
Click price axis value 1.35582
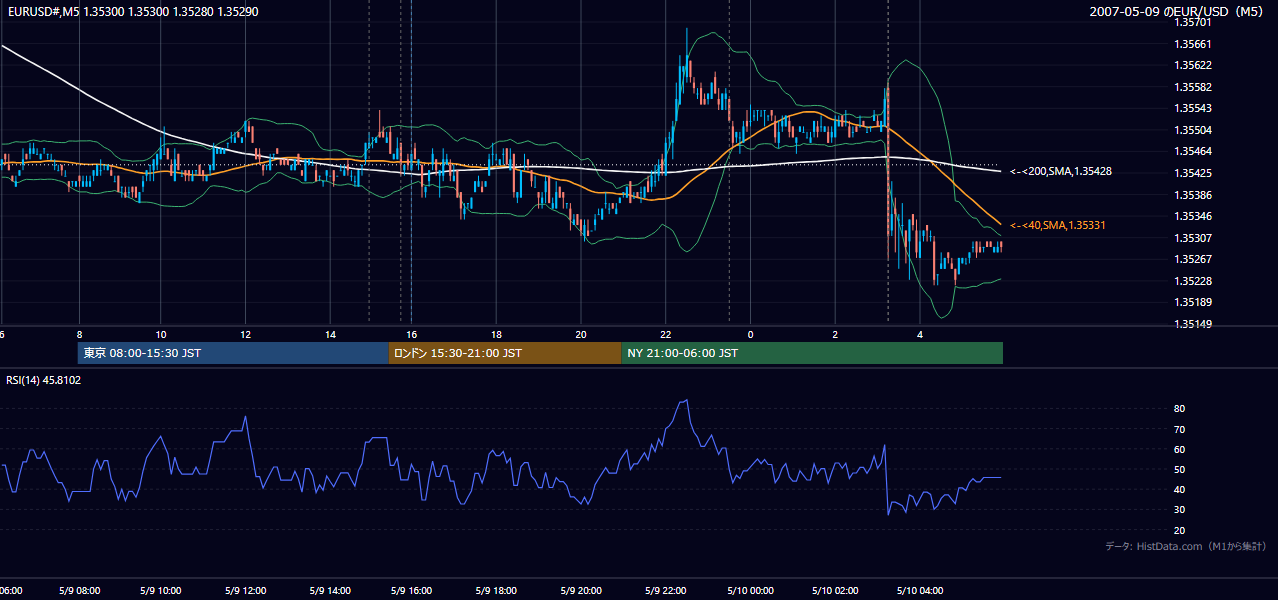click(1194, 87)
